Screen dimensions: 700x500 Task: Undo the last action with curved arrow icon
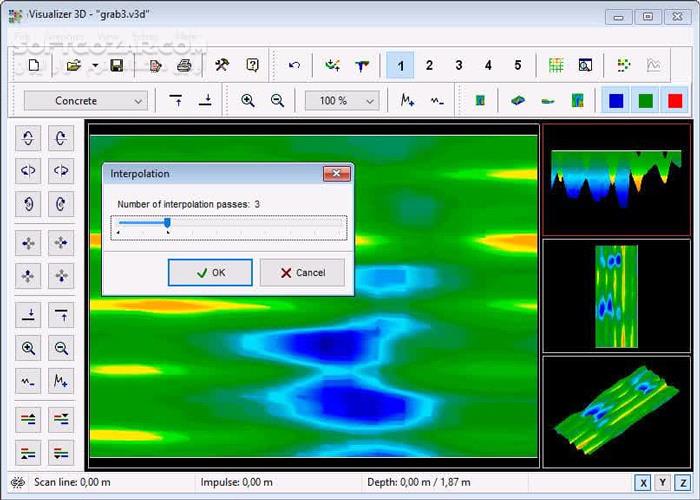coord(294,65)
